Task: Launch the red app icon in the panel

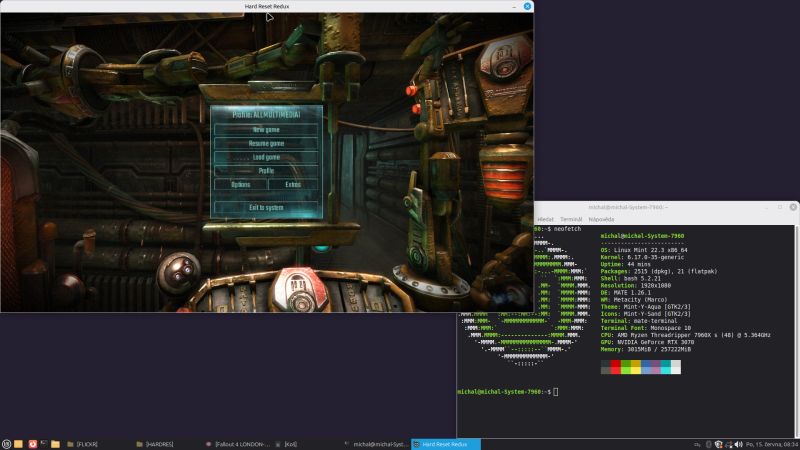Action: click(x=33, y=444)
